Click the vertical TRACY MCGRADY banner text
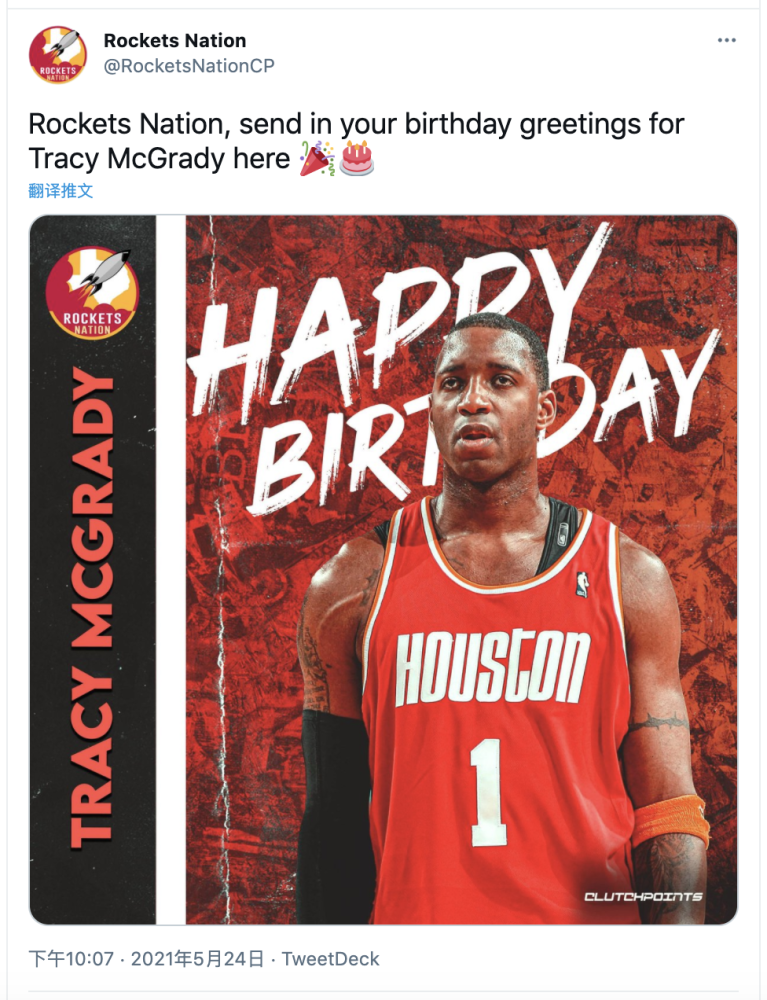Screen dimensions: 767x1000 (93, 609)
